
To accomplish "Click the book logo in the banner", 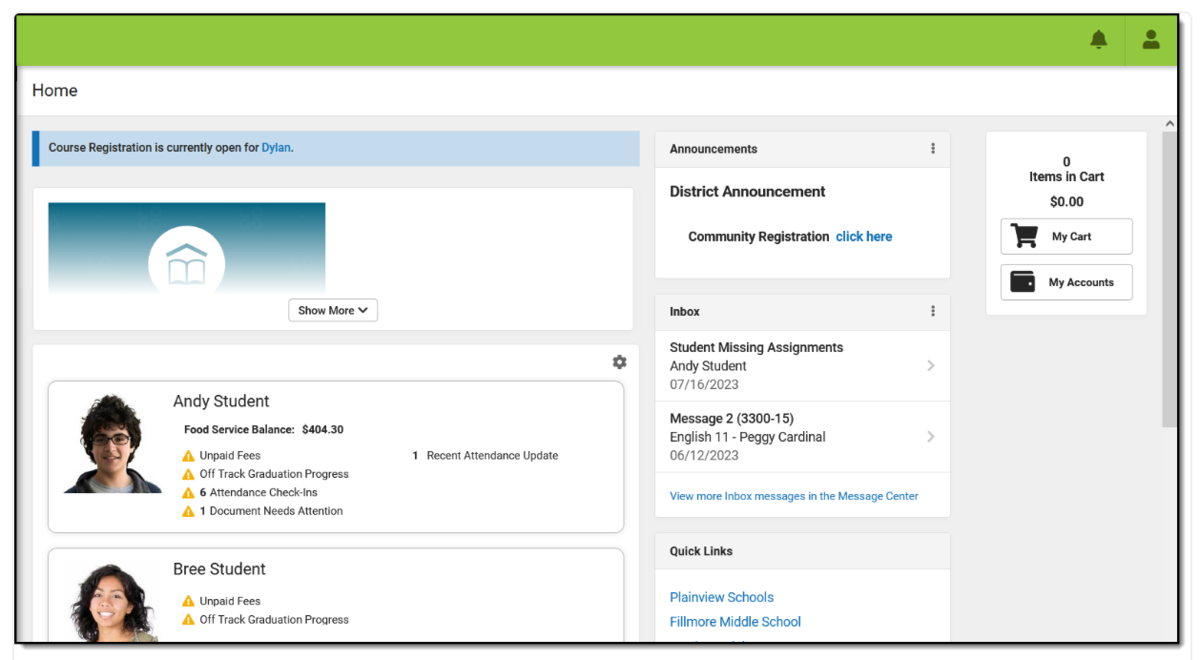I will (x=187, y=263).
